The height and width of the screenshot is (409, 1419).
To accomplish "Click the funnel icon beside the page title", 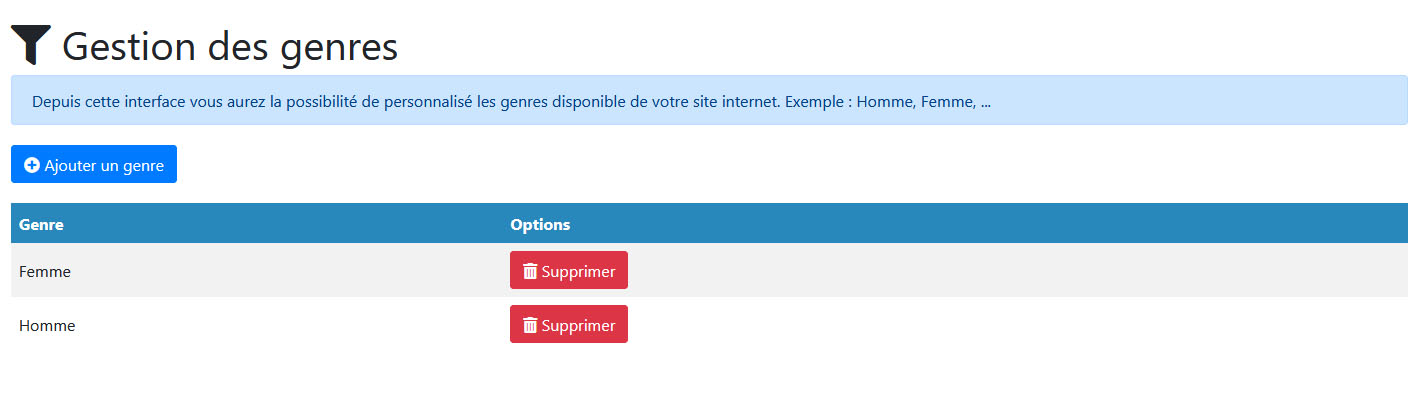I will tap(31, 45).
